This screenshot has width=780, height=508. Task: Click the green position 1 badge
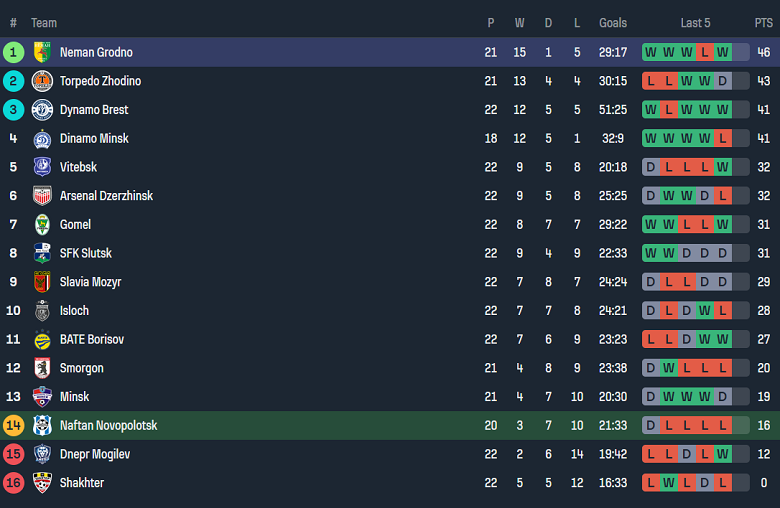[14, 52]
